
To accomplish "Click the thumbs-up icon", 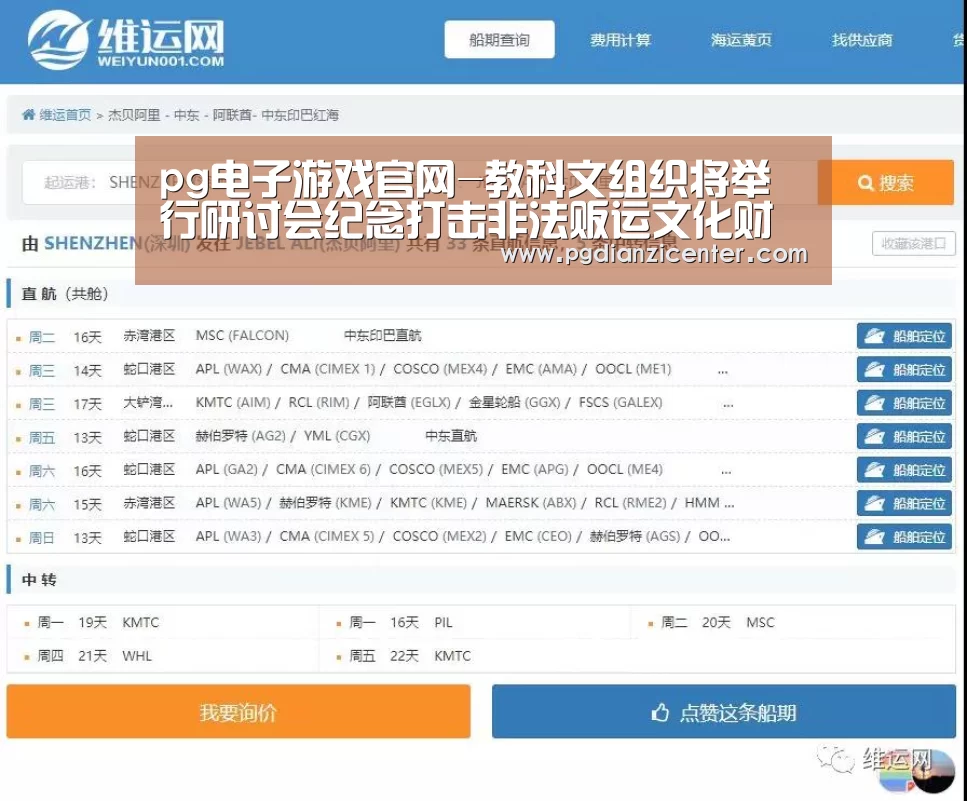I will [660, 712].
